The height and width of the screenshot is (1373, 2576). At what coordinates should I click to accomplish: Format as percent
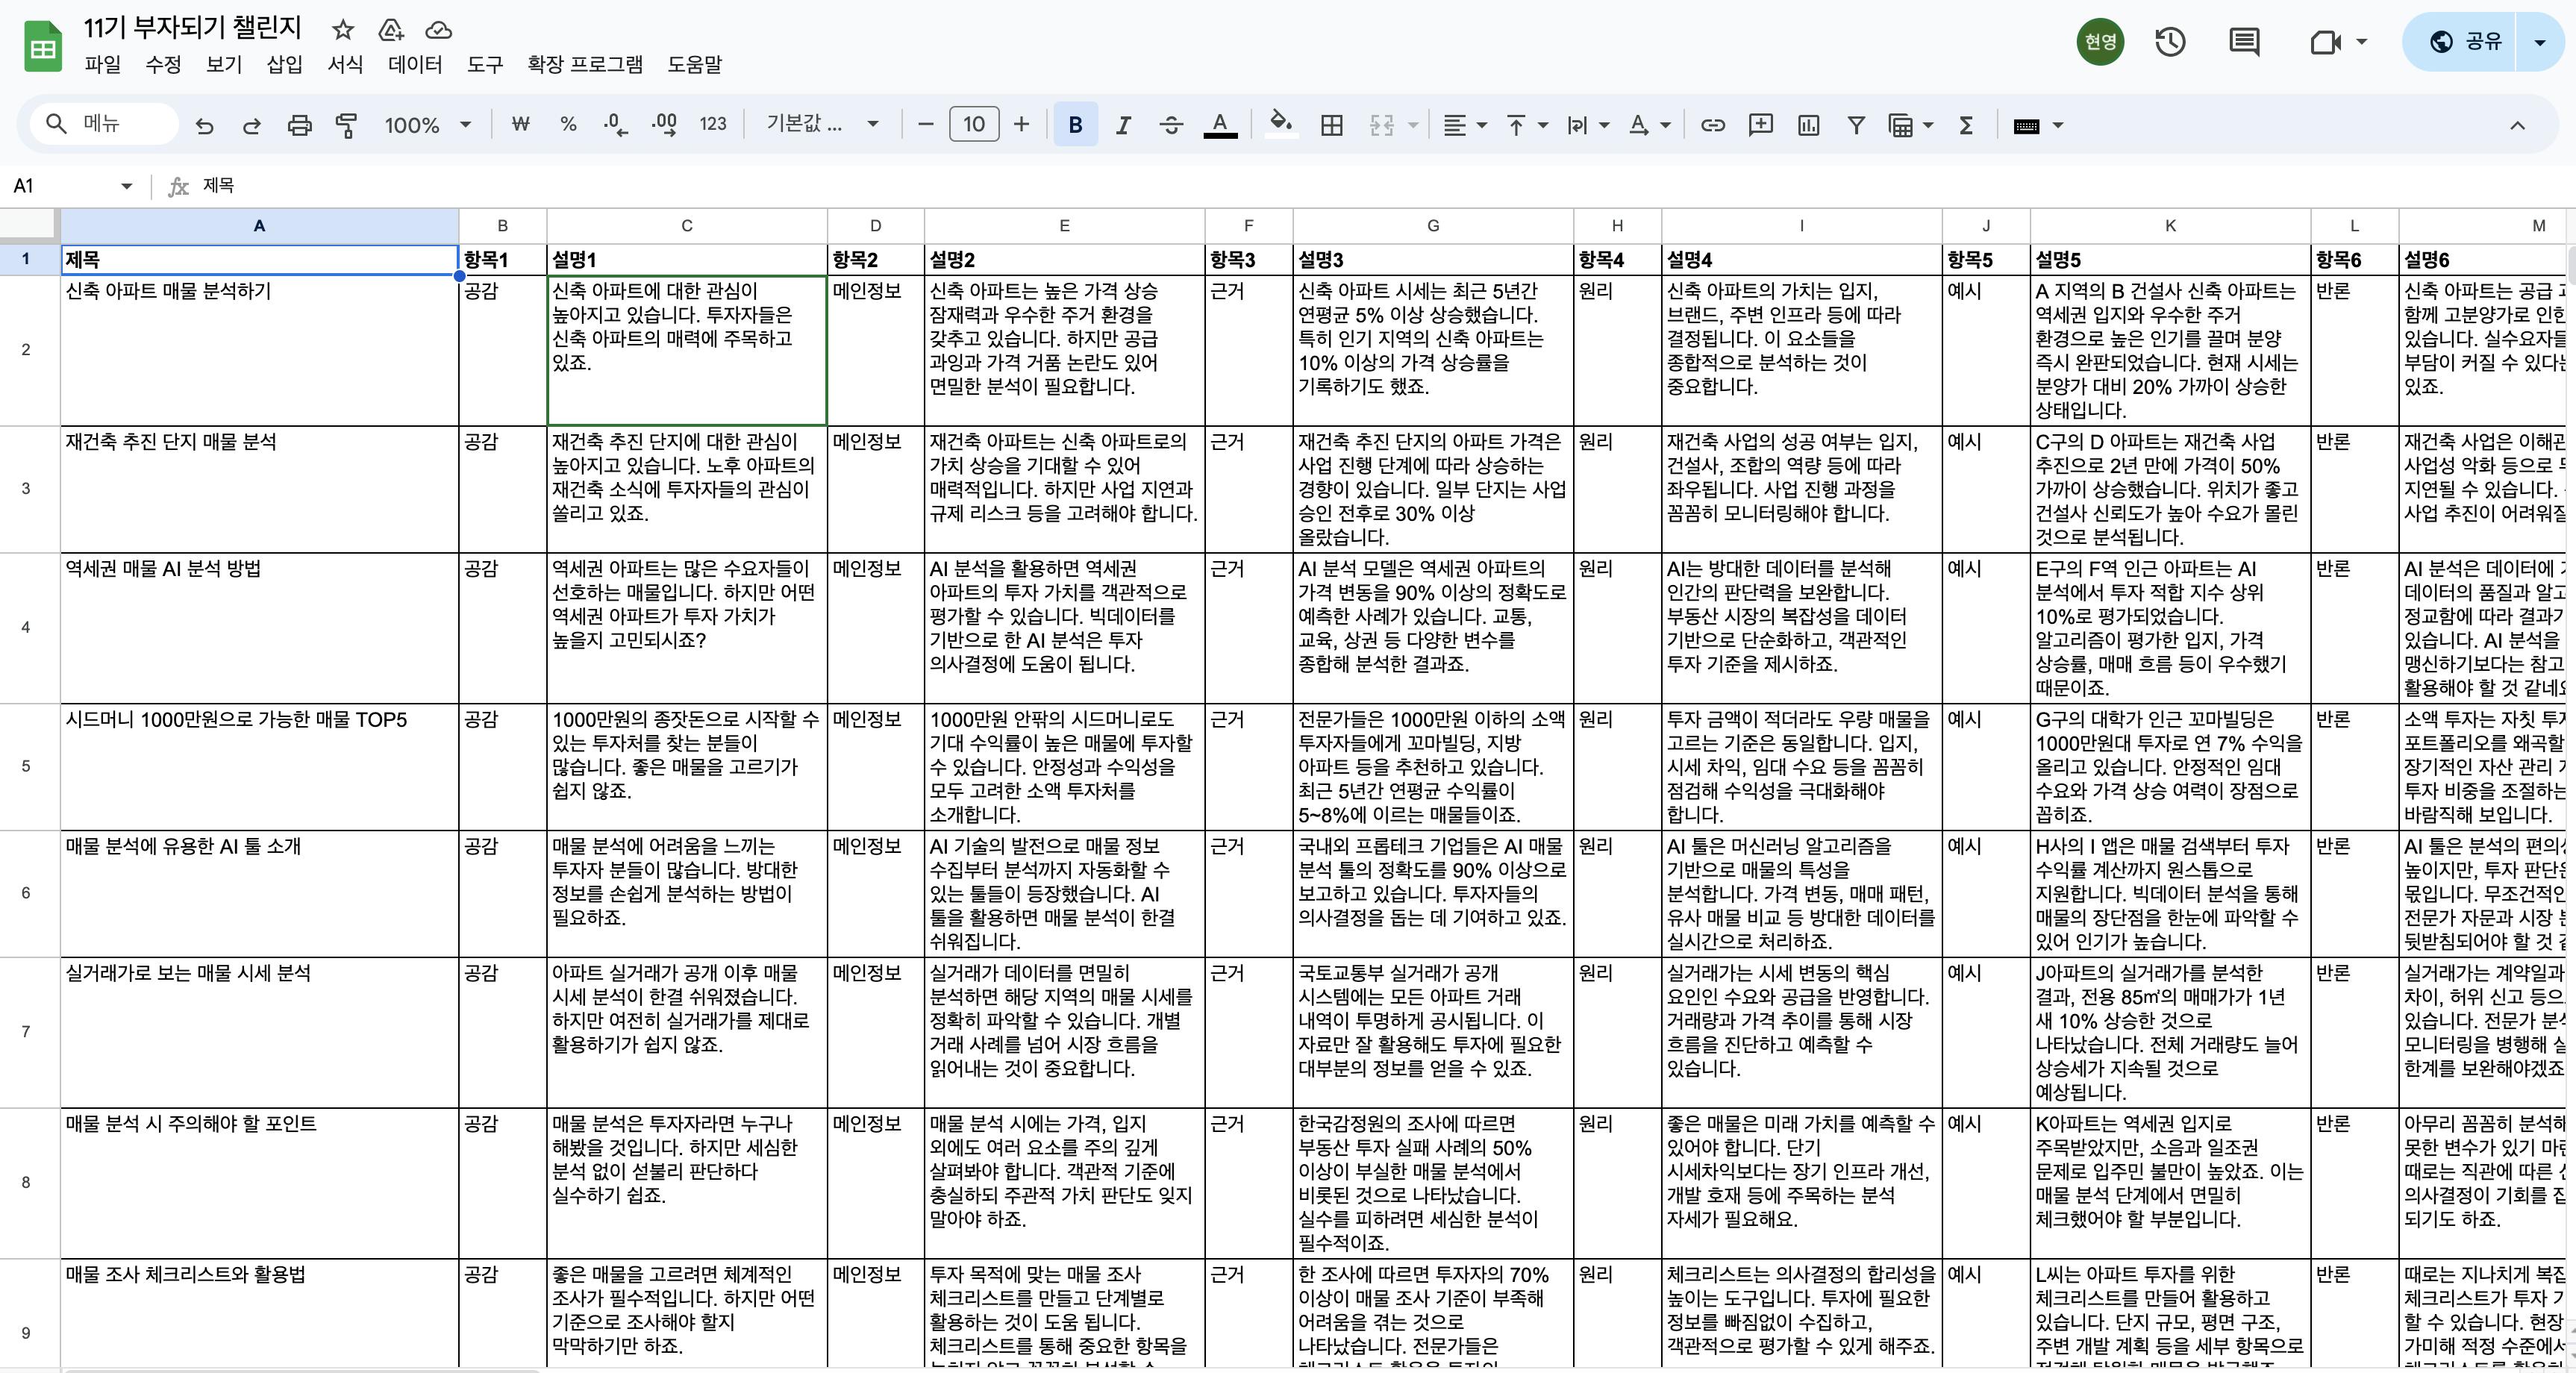568,124
